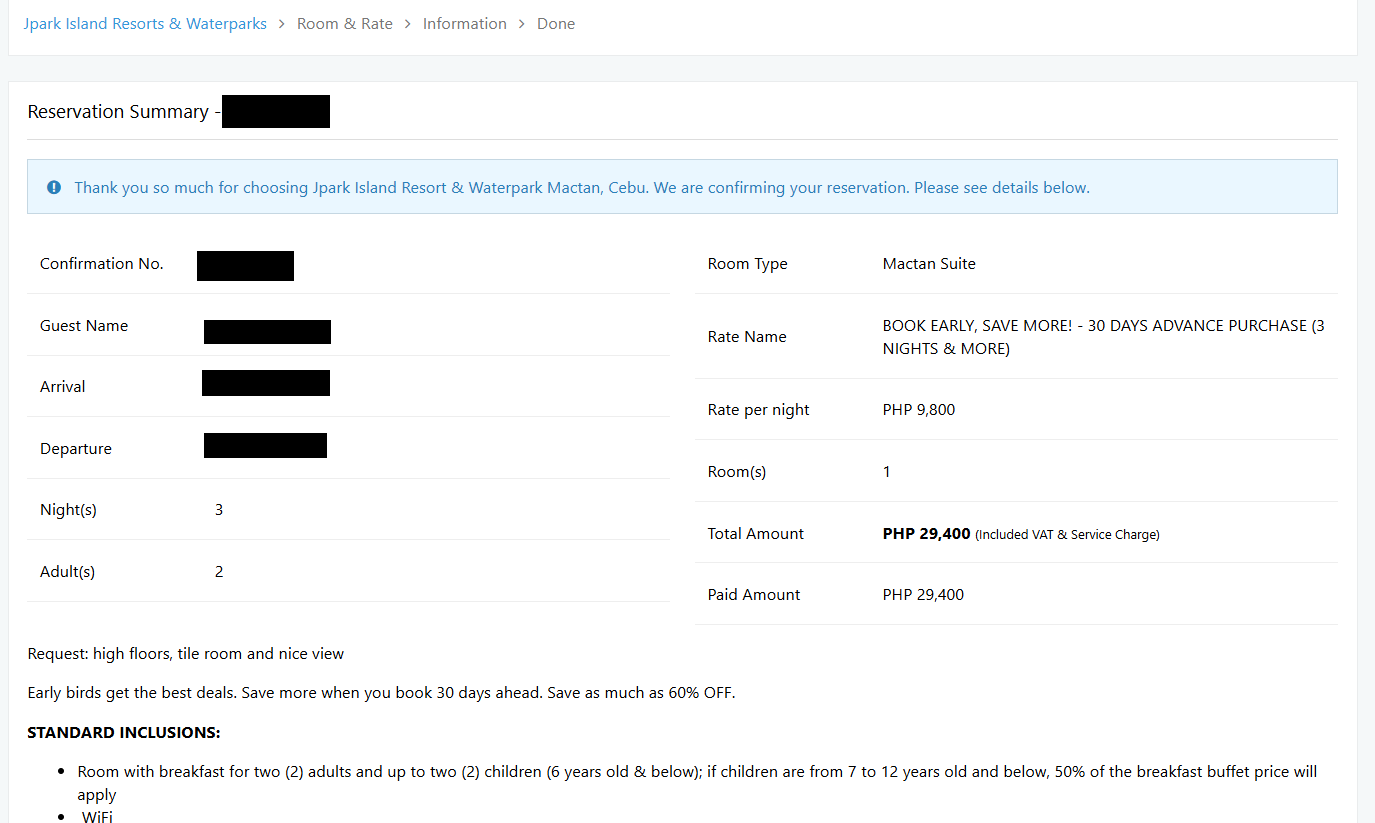
Task: Click the Night(s) label
Action: click(68, 510)
